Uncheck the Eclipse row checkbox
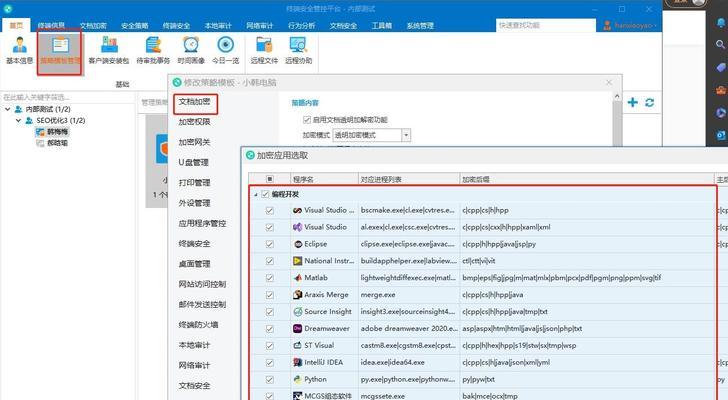Image resolution: width=728 pixels, height=400 pixels. tap(270, 244)
